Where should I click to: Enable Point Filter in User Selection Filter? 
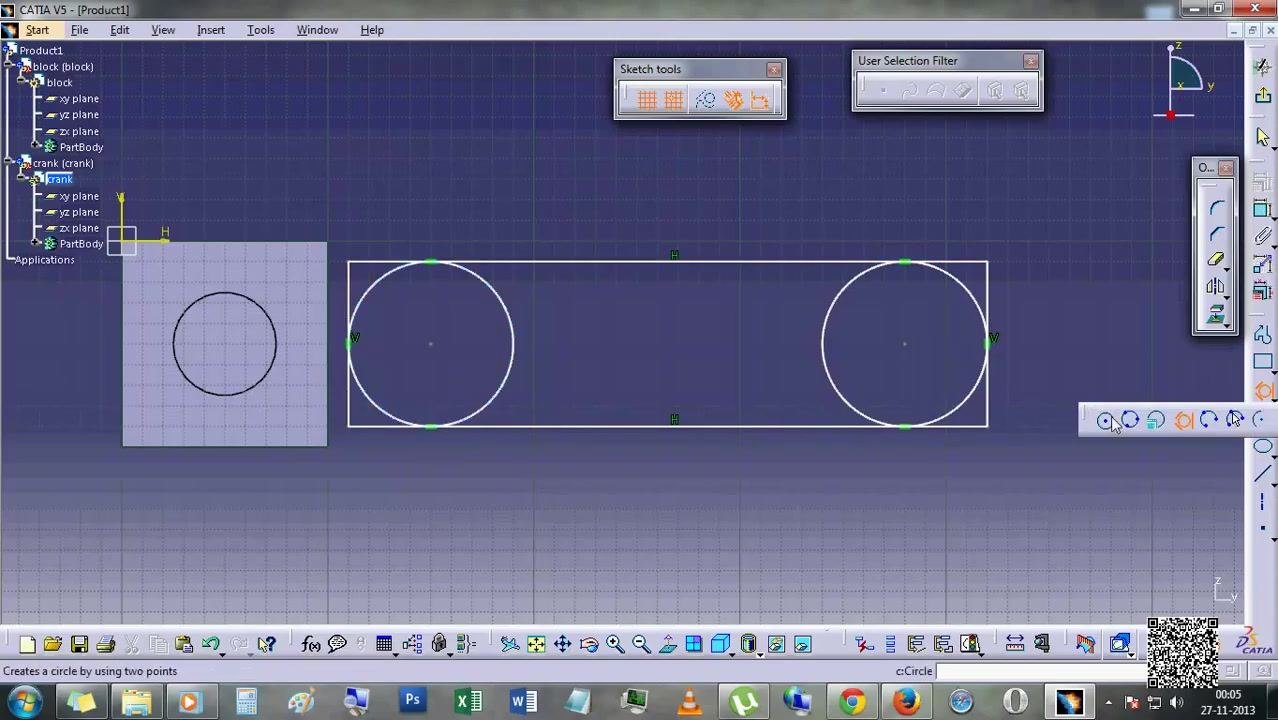tap(883, 92)
